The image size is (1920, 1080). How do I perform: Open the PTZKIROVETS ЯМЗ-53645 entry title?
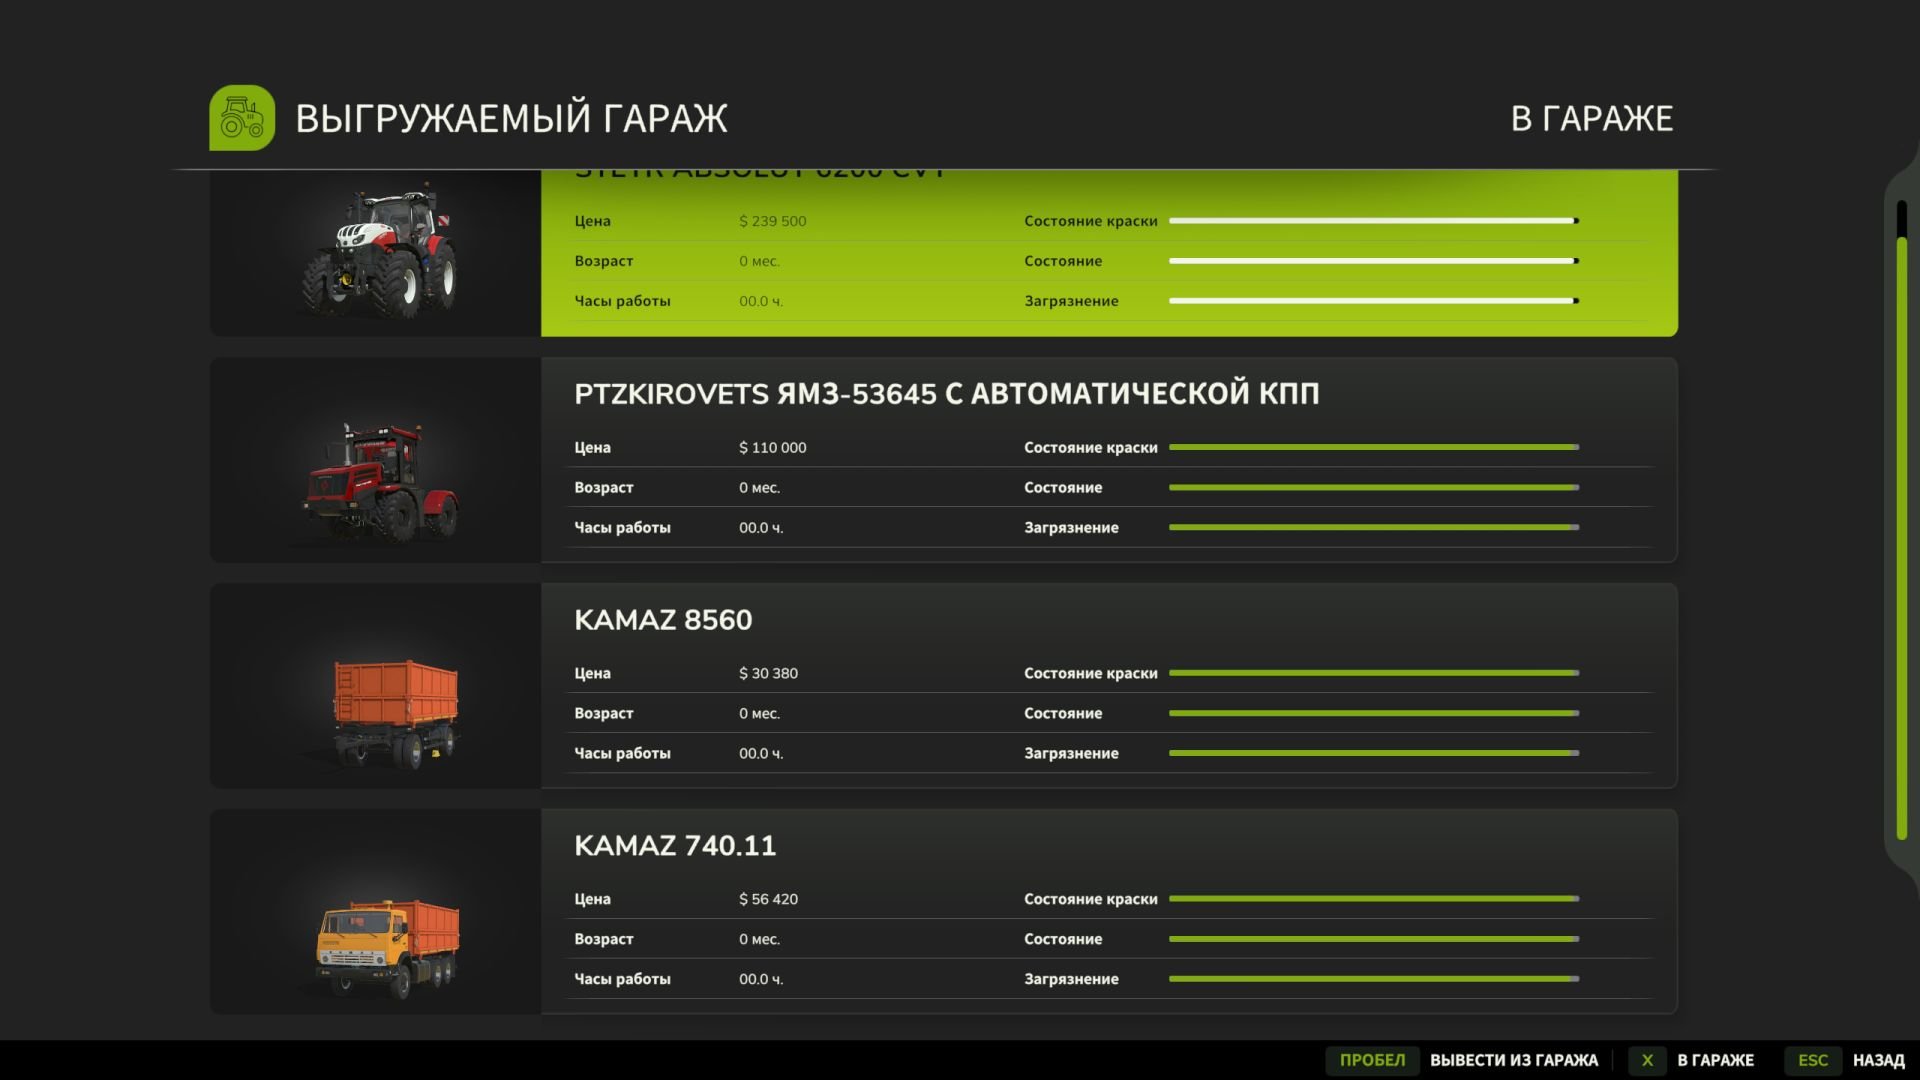tap(946, 394)
